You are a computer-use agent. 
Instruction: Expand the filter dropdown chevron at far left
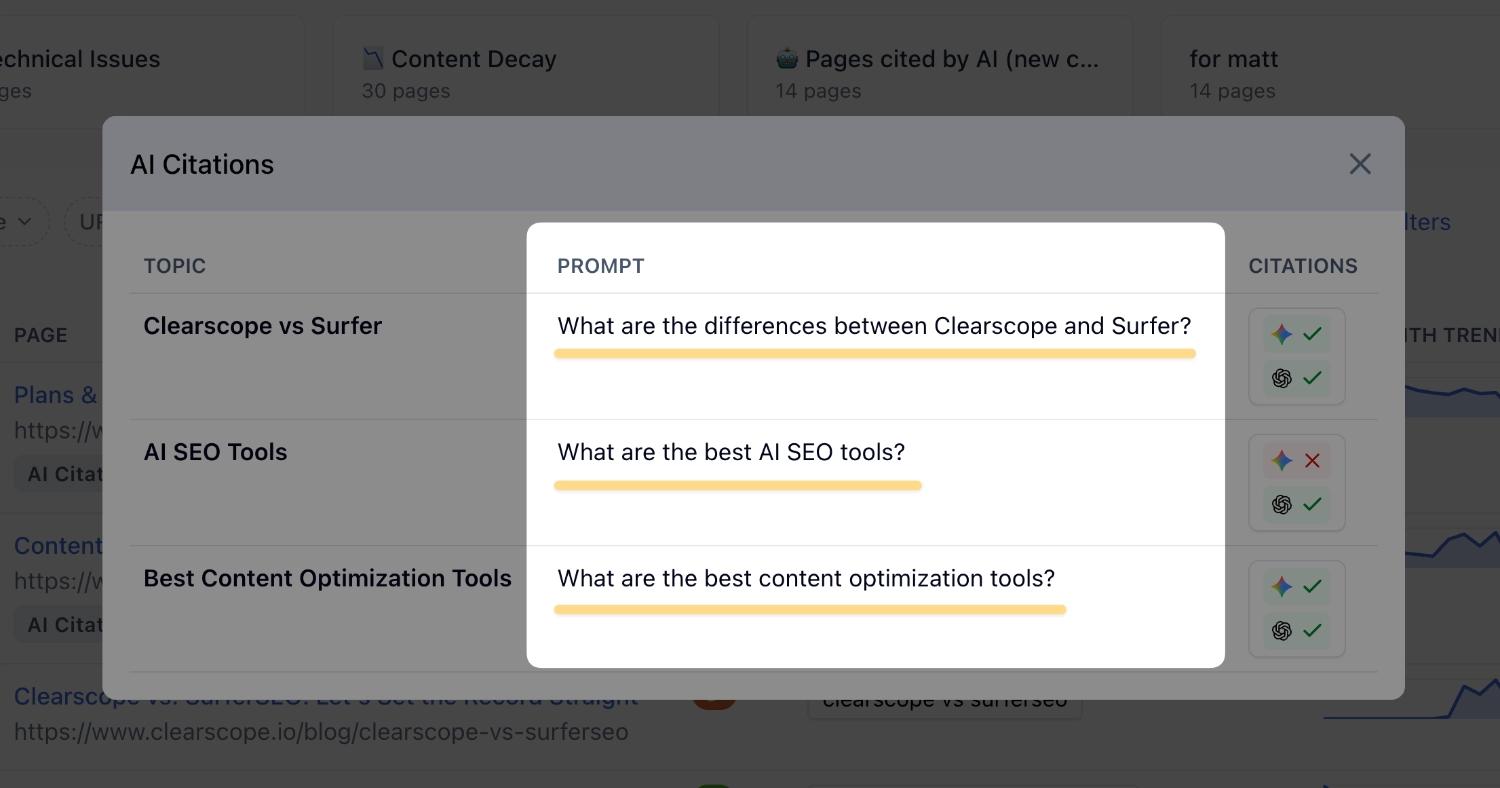tap(24, 221)
